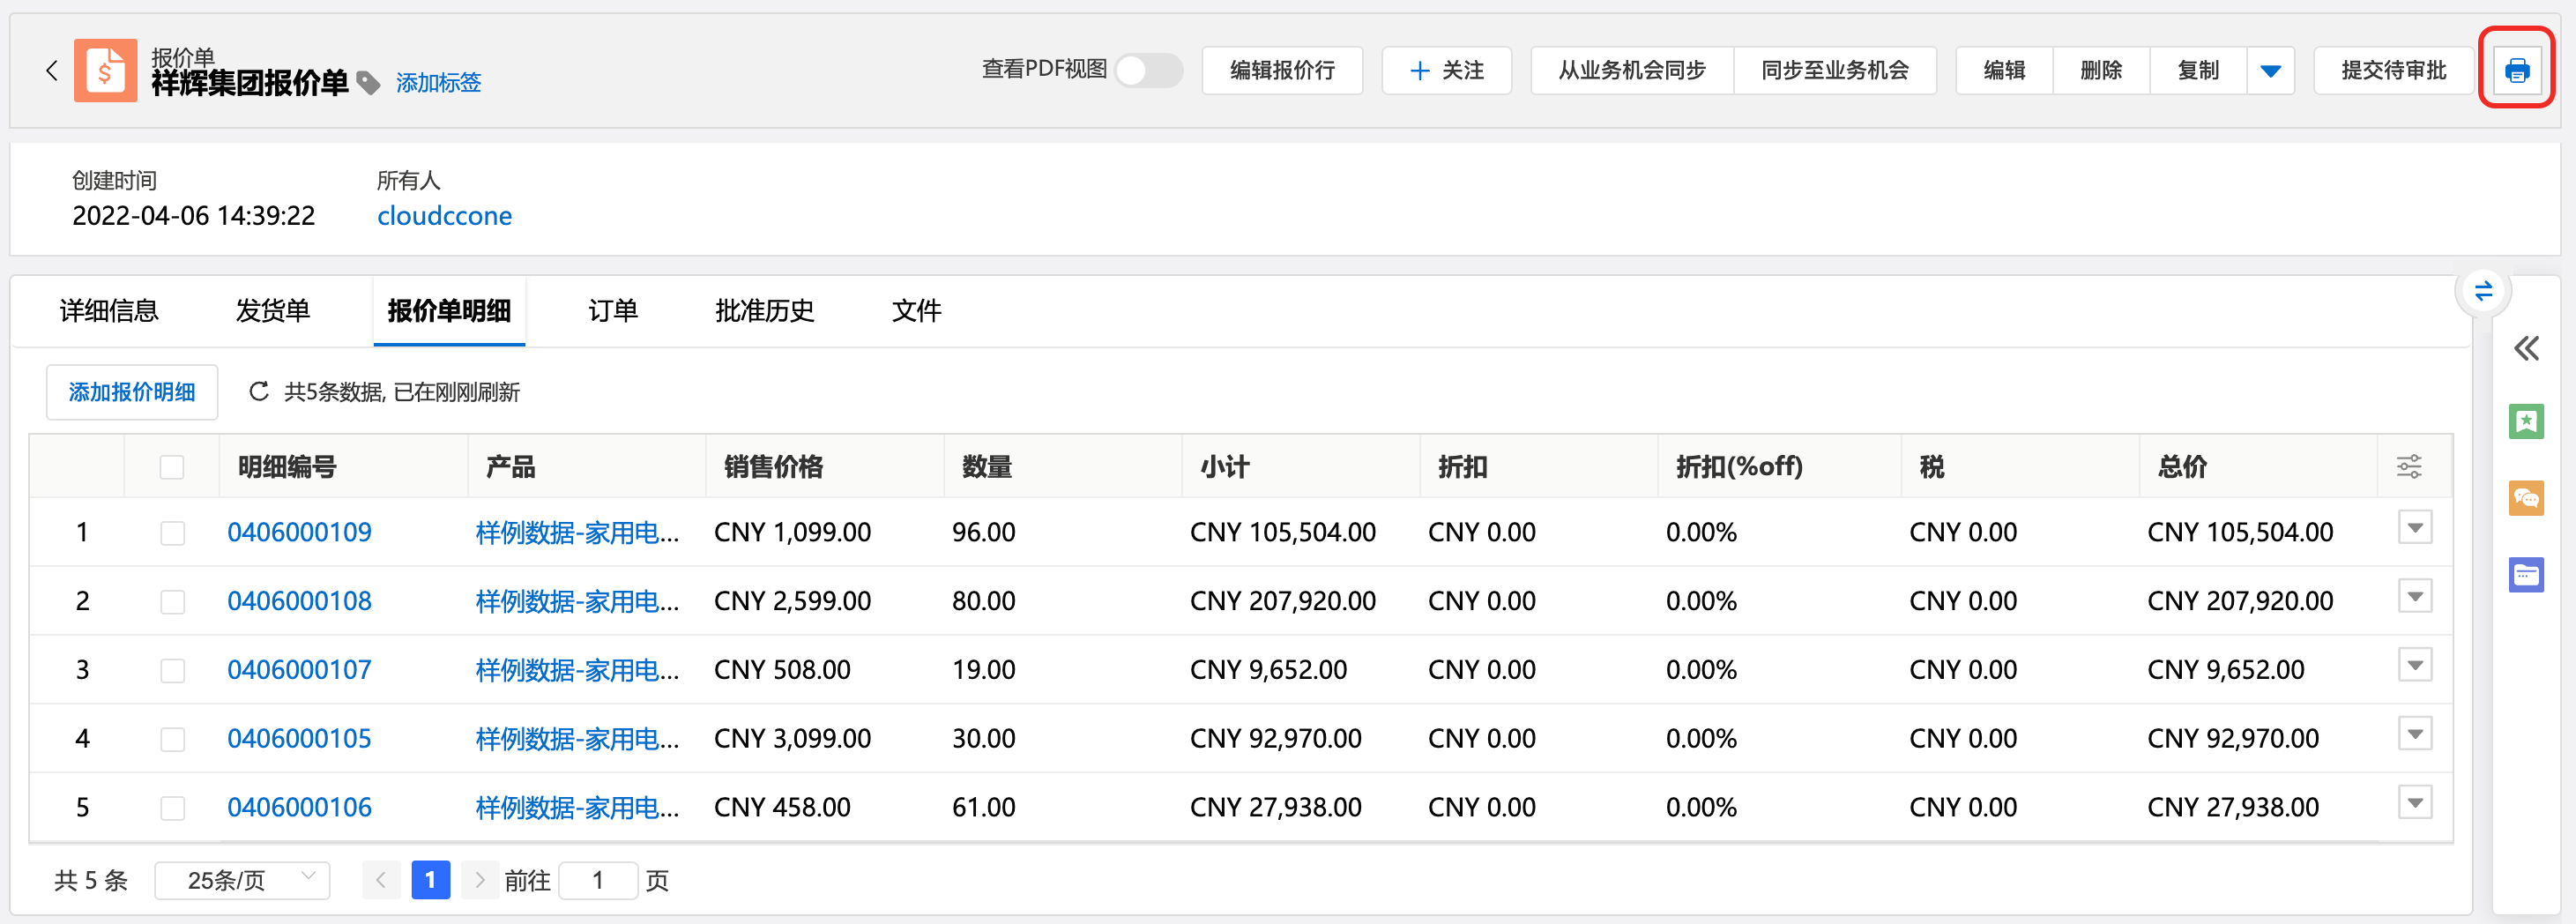Expand the dropdown arrow next to 复制
The height and width of the screenshot is (924, 2576).
(x=2270, y=70)
